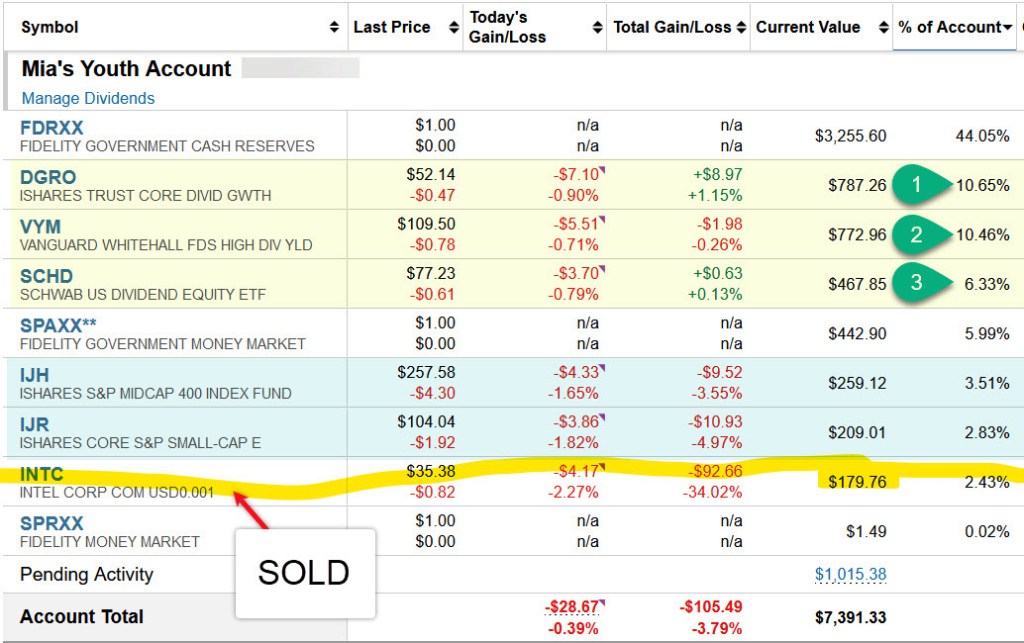Screen dimensions: 1024x643
Task: Open the DGRO position details
Action: [48, 177]
